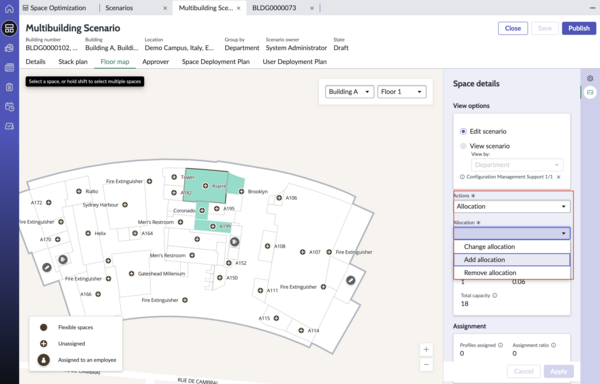Click the Coronado space marker
Screen dimensions: 600x384
(x=202, y=210)
